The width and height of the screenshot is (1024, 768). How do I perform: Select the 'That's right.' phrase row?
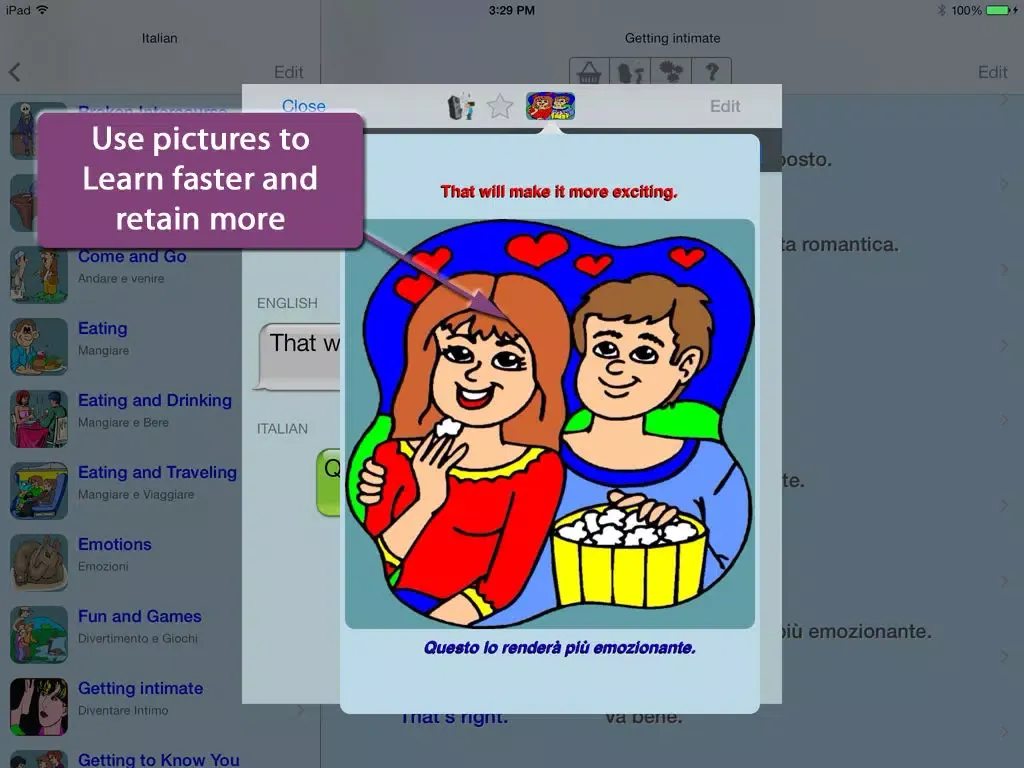(672, 730)
